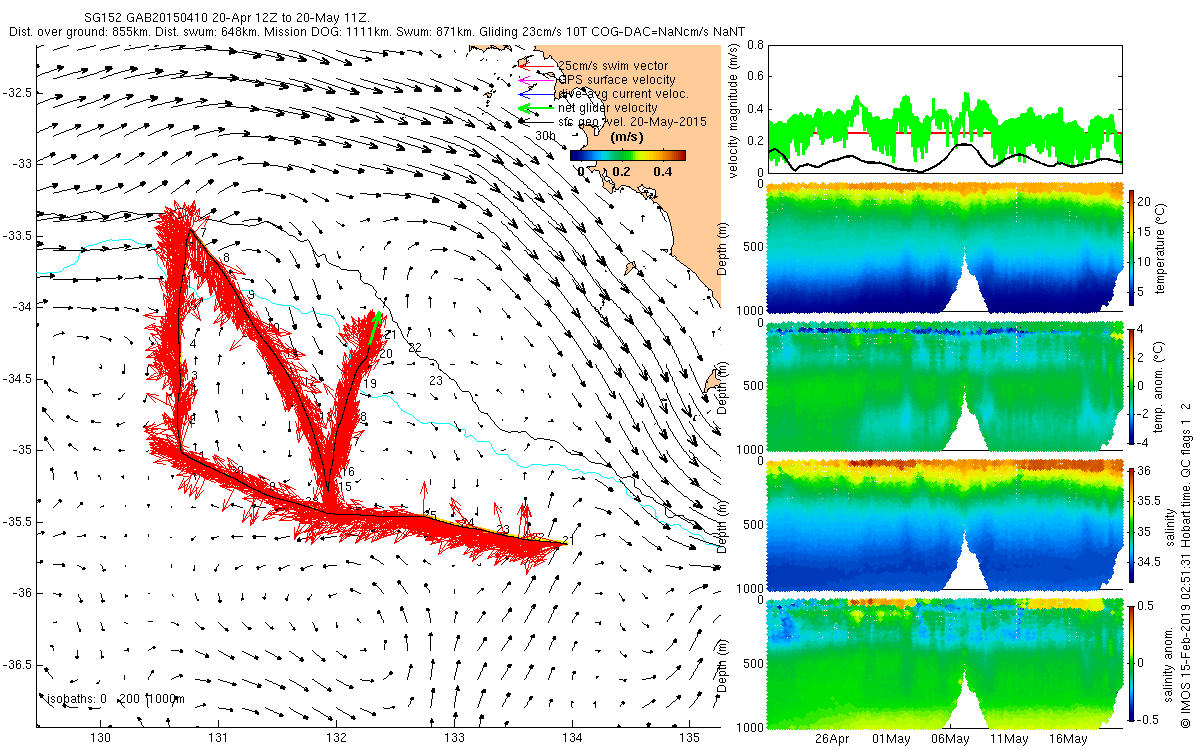Click latitude tick label '-35'
Image resolution: width=1200 pixels, height=750 pixels.
pyautogui.click(x=21, y=450)
